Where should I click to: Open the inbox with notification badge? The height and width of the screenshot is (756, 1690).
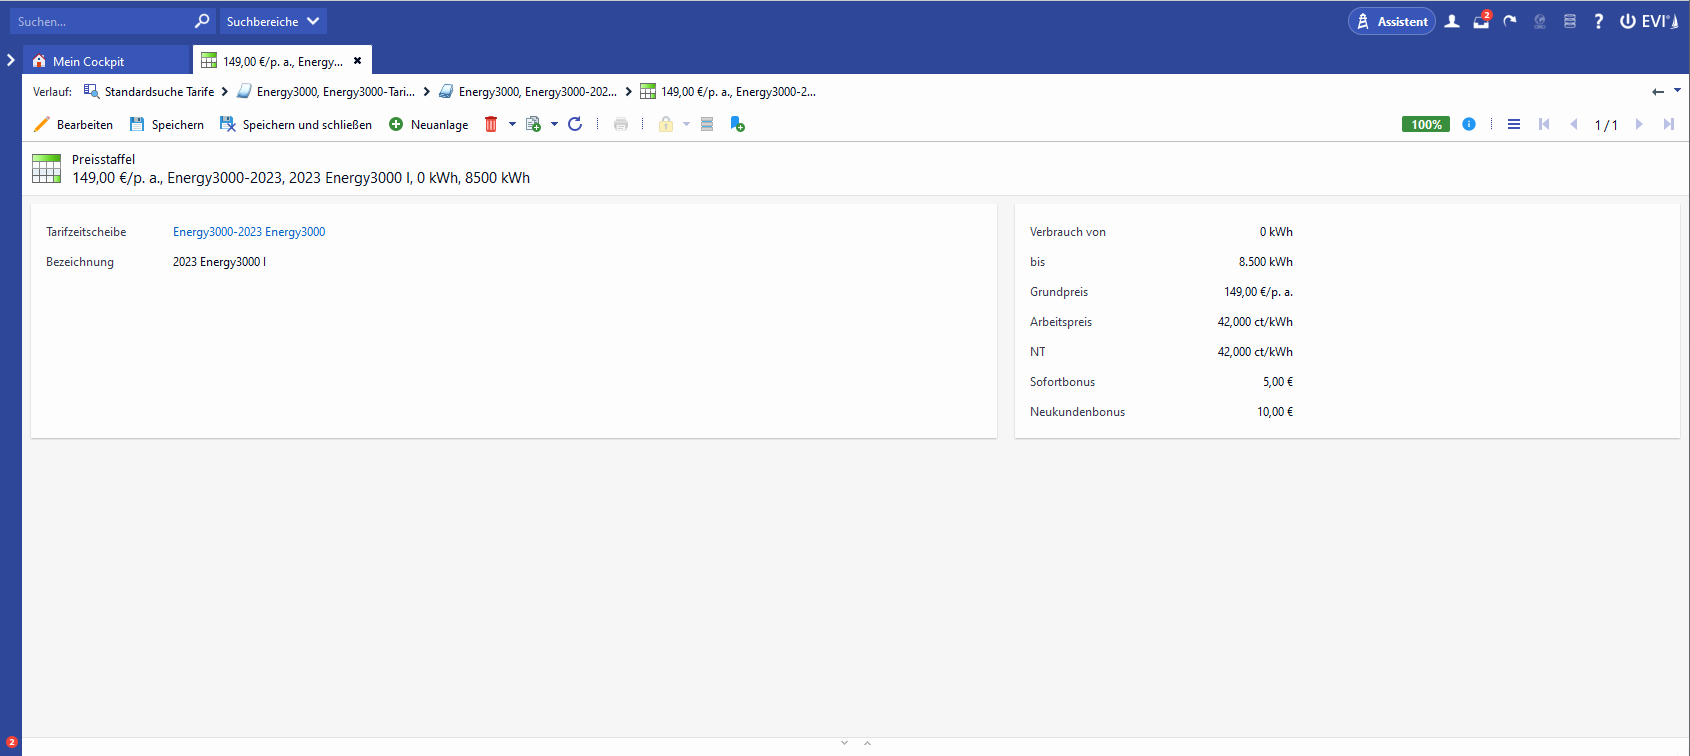pyautogui.click(x=1481, y=21)
